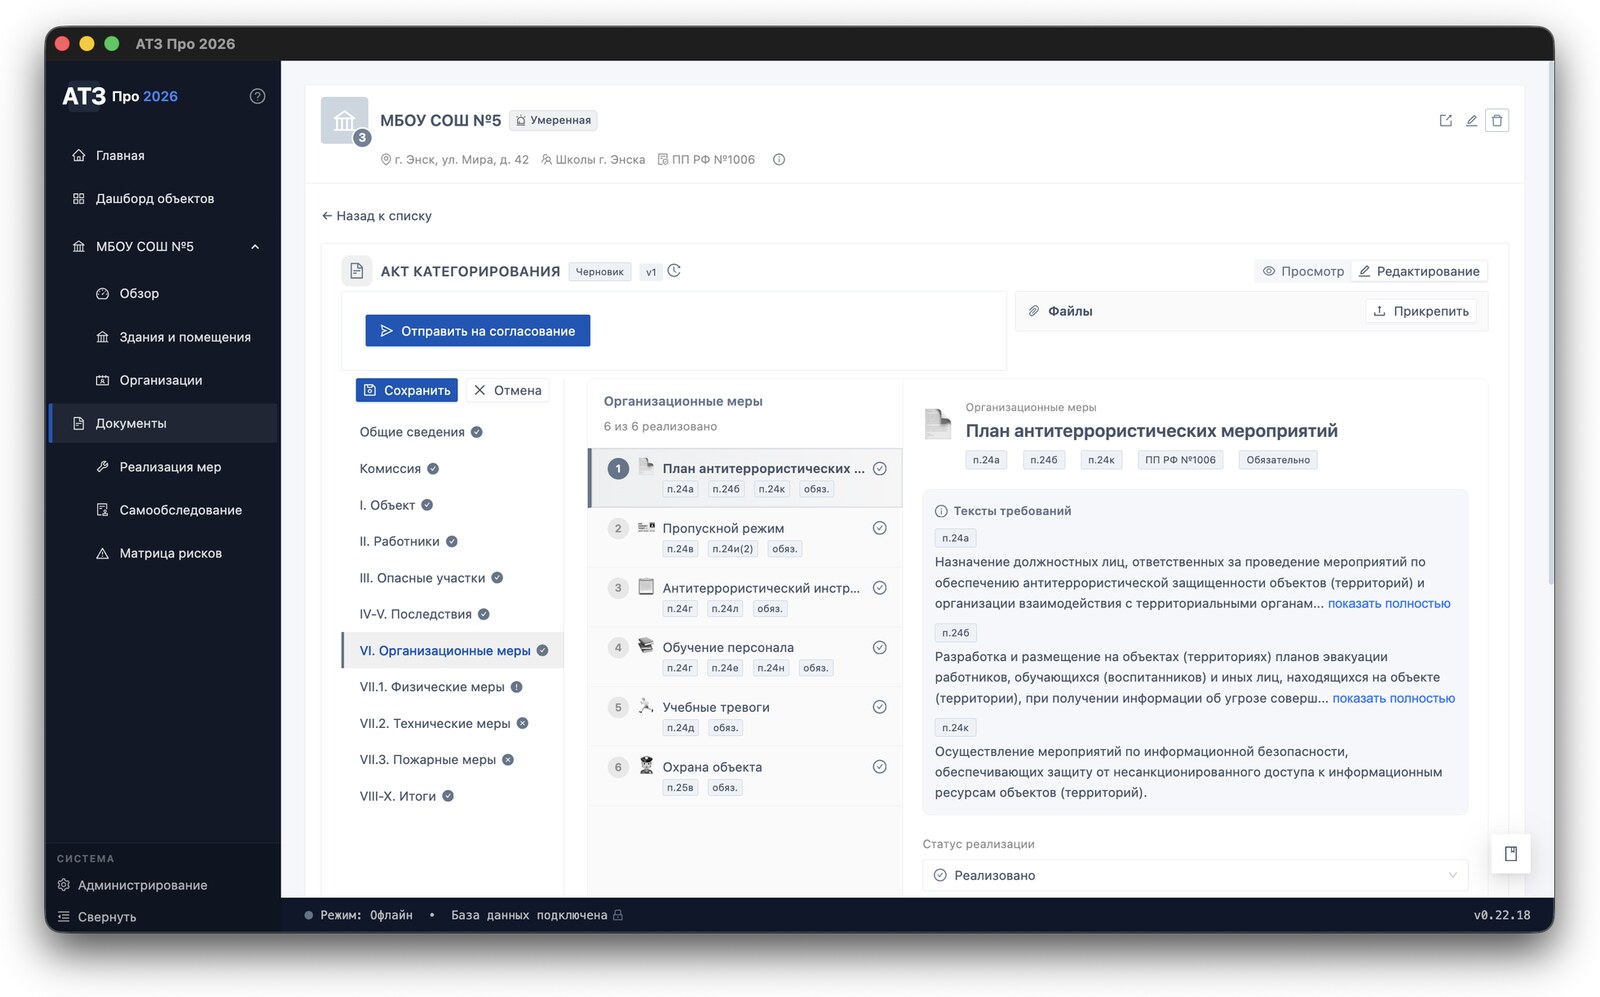
Task: Click status check icon on Обучение персонала
Action: [880, 647]
